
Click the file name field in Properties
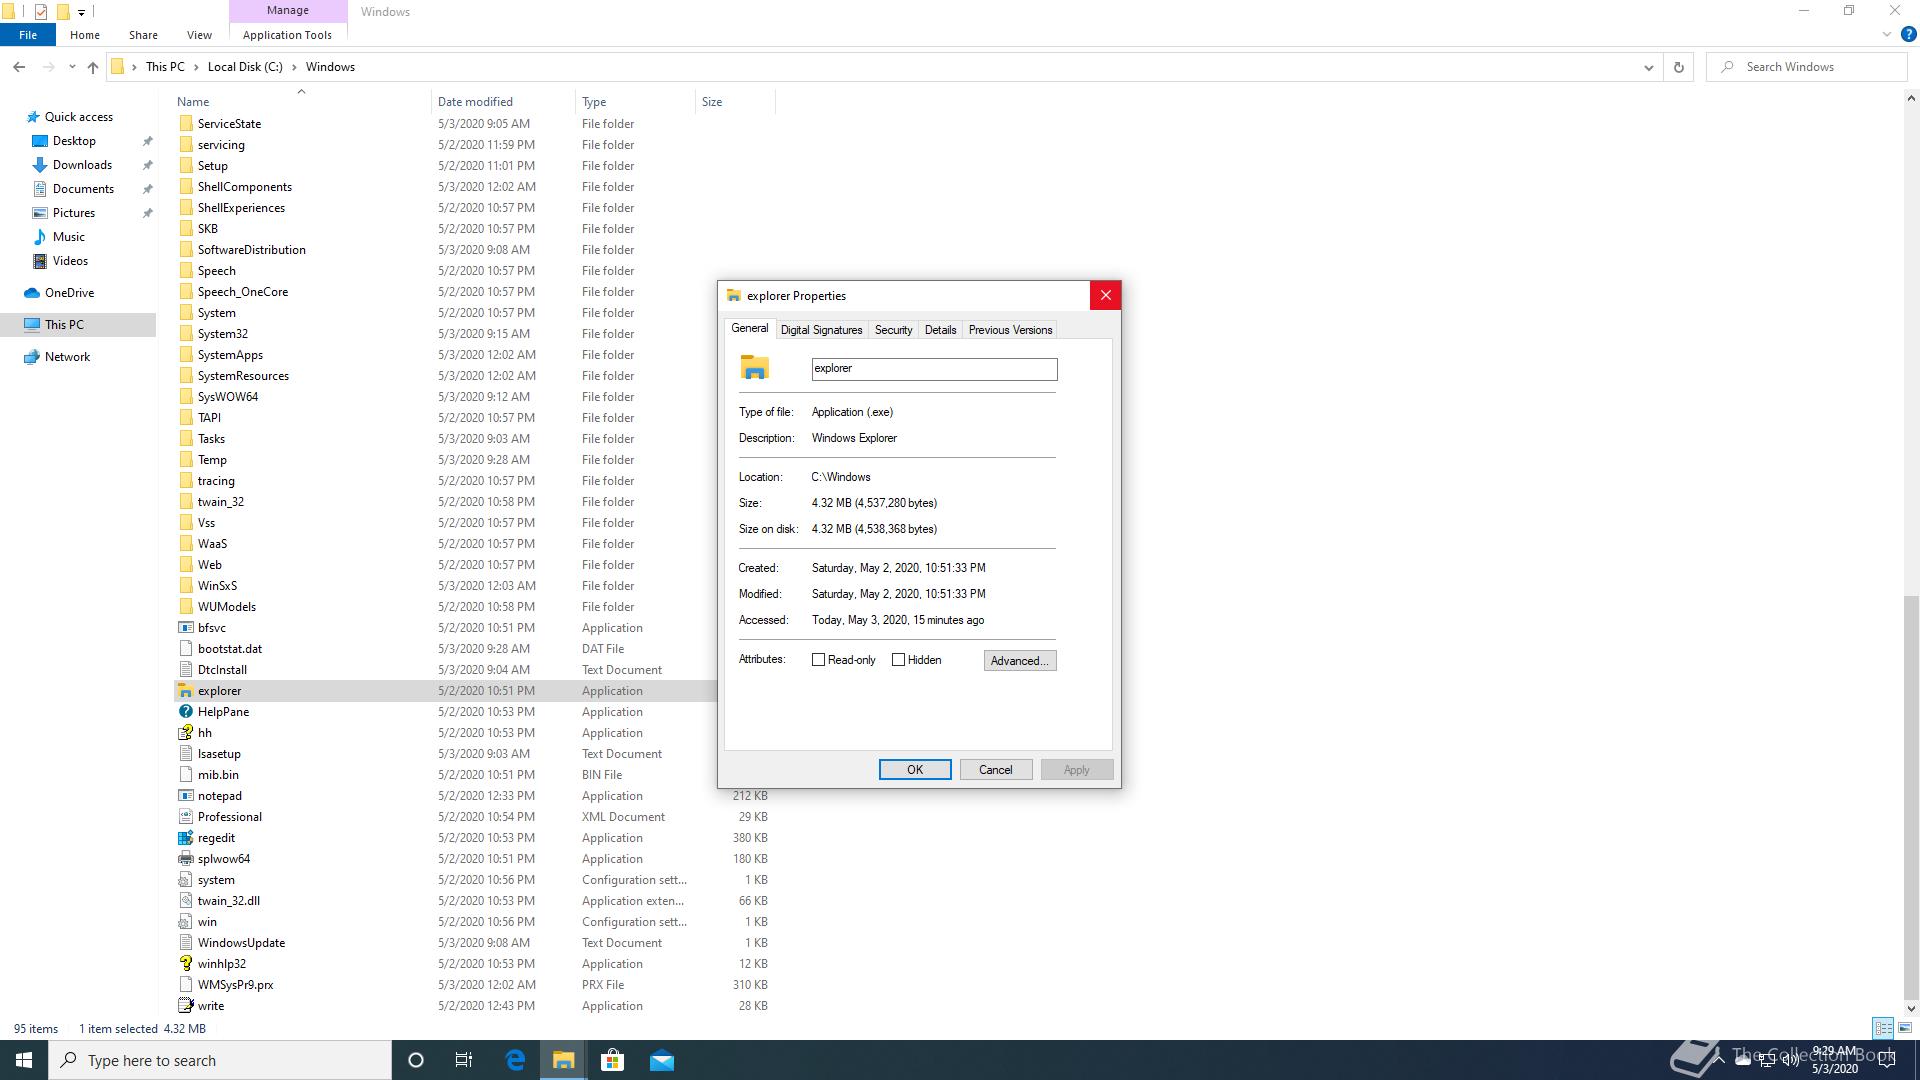(x=934, y=369)
